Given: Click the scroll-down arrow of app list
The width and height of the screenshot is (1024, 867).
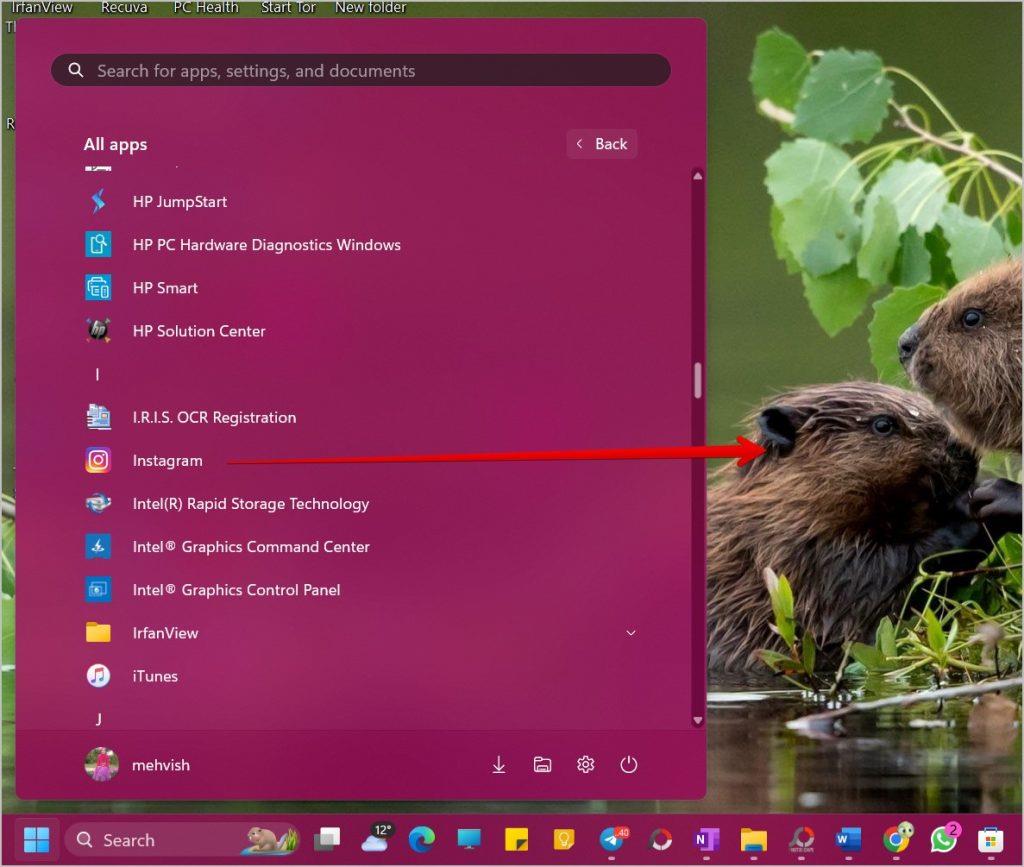Looking at the screenshot, I should 697,721.
